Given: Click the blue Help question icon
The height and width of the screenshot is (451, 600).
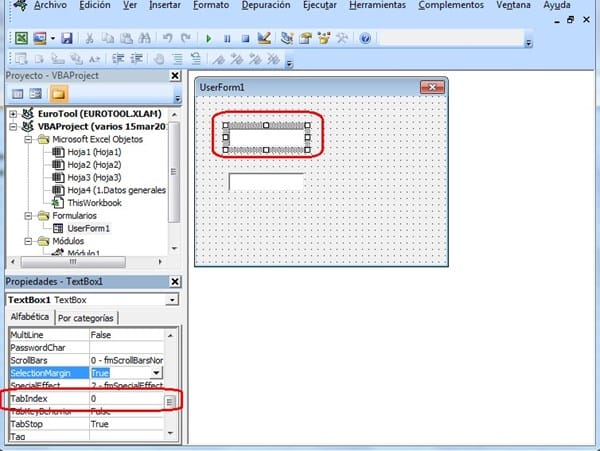Looking at the screenshot, I should coord(365,38).
